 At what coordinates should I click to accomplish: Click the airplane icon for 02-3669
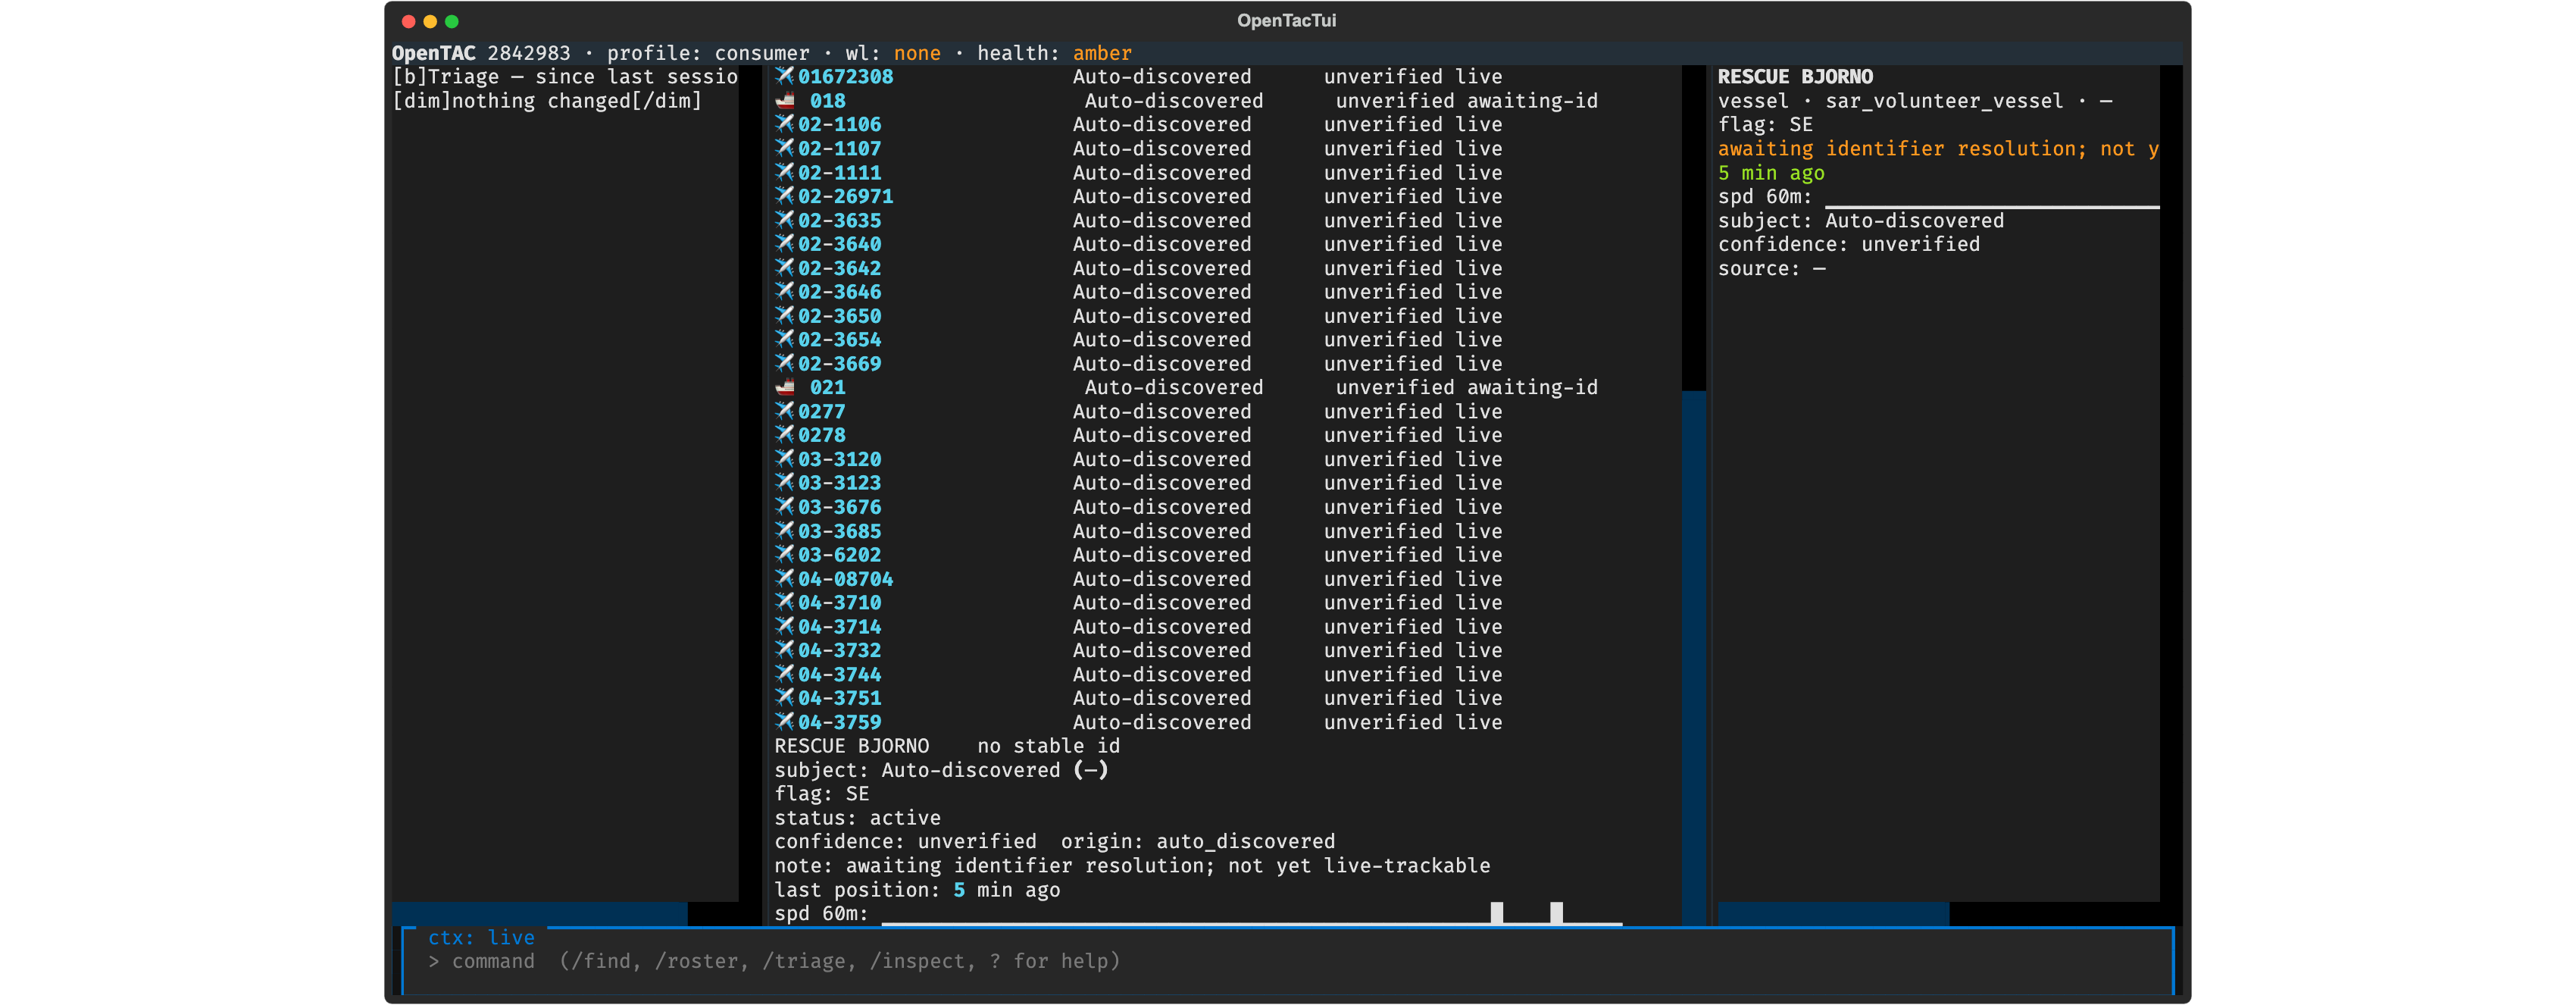[785, 364]
